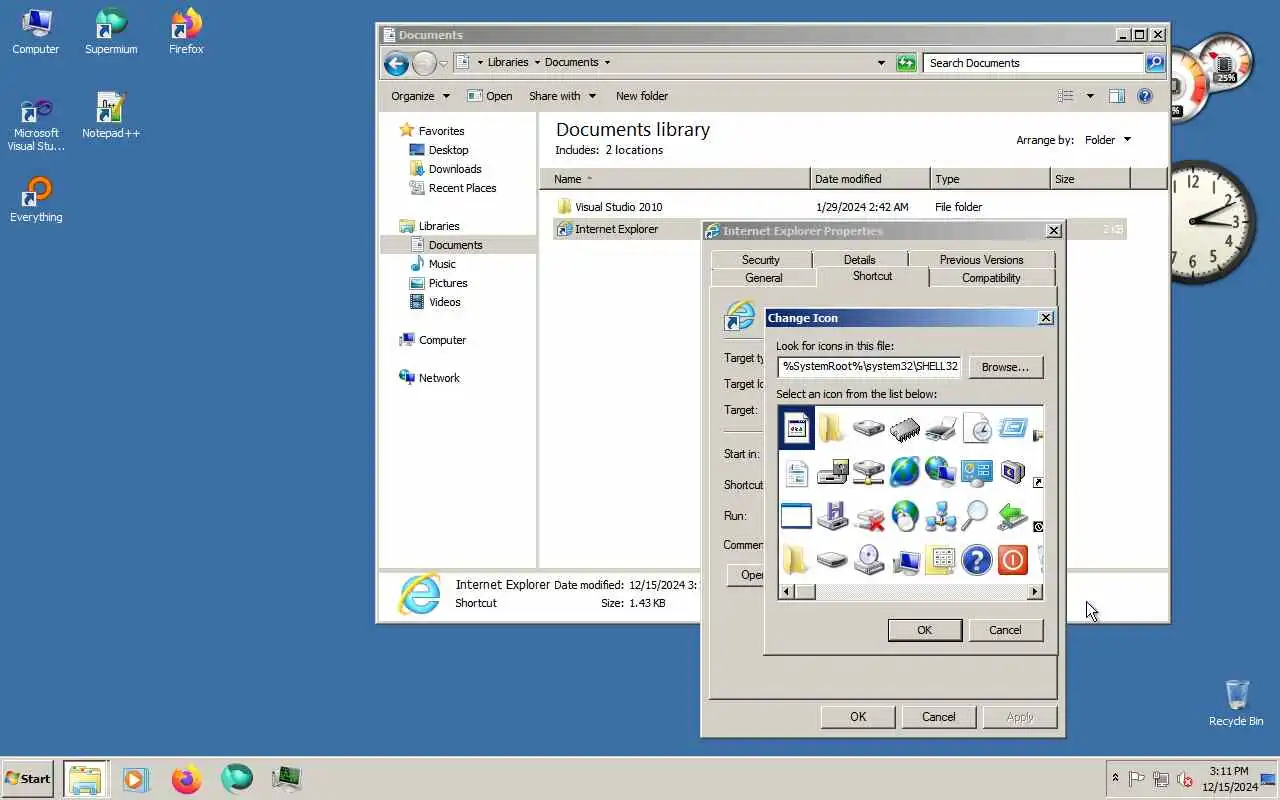Click OK in Internet Explorer Properties
The height and width of the screenshot is (800, 1280).
click(x=858, y=717)
